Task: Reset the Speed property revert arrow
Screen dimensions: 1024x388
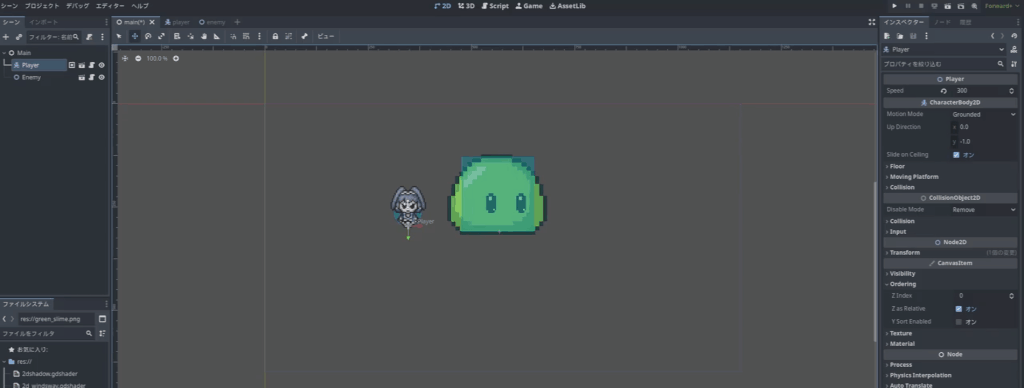Action: [x=944, y=91]
